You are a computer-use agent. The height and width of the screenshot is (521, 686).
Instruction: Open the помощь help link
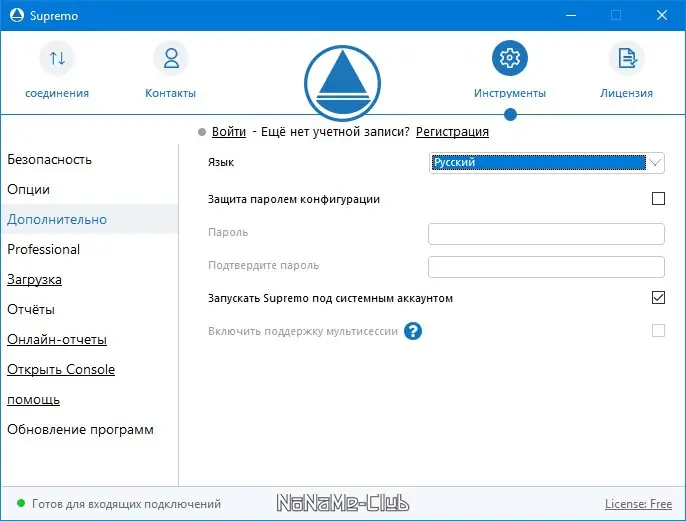pos(33,400)
